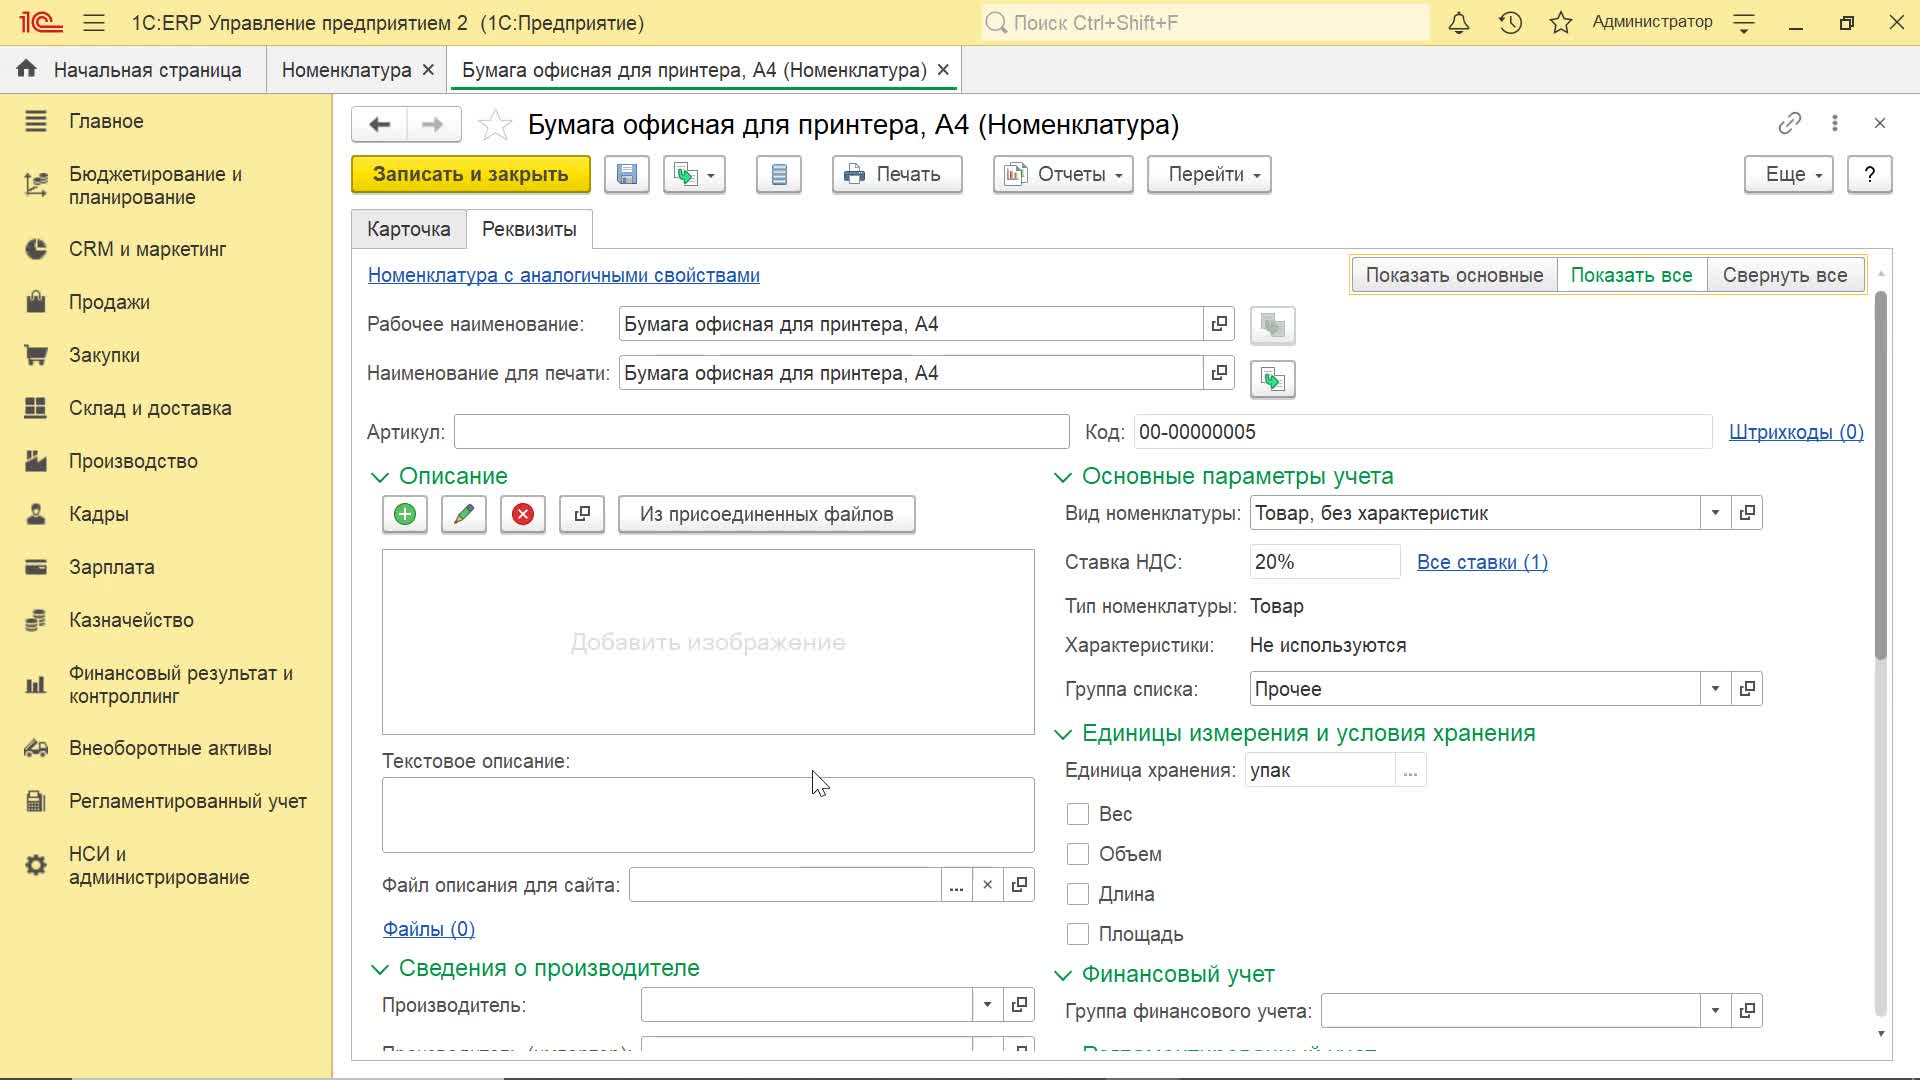Choose Единица хранения via ellipsis button
Screen dimensions: 1920x1080
point(1410,771)
